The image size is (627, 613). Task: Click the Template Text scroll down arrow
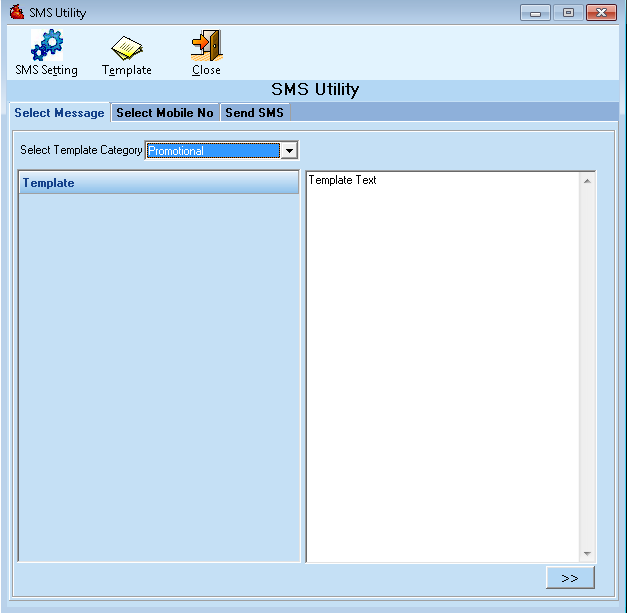click(x=587, y=554)
